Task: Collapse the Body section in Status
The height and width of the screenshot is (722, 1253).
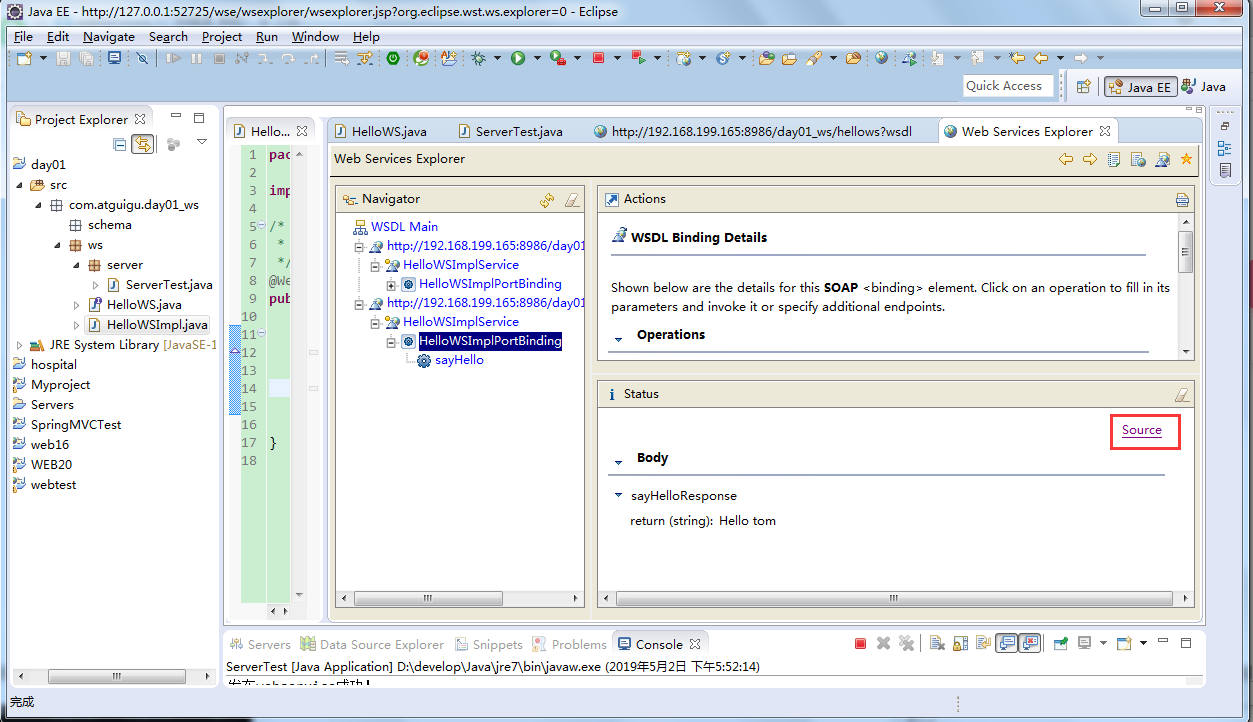Action: point(618,461)
